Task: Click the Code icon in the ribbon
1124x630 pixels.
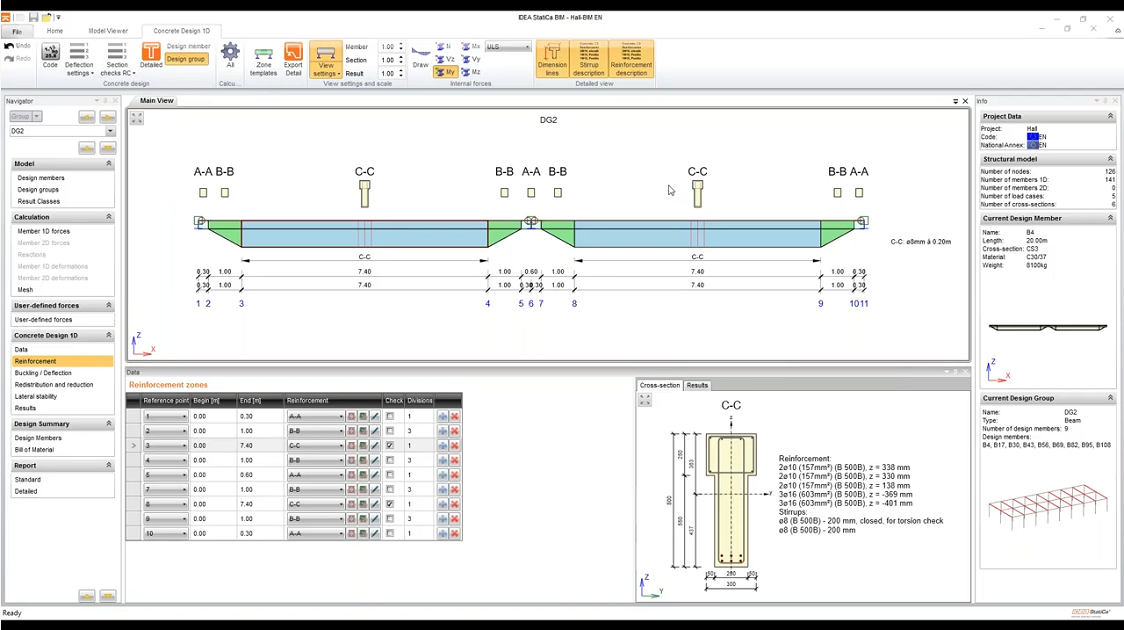Action: click(x=50, y=56)
